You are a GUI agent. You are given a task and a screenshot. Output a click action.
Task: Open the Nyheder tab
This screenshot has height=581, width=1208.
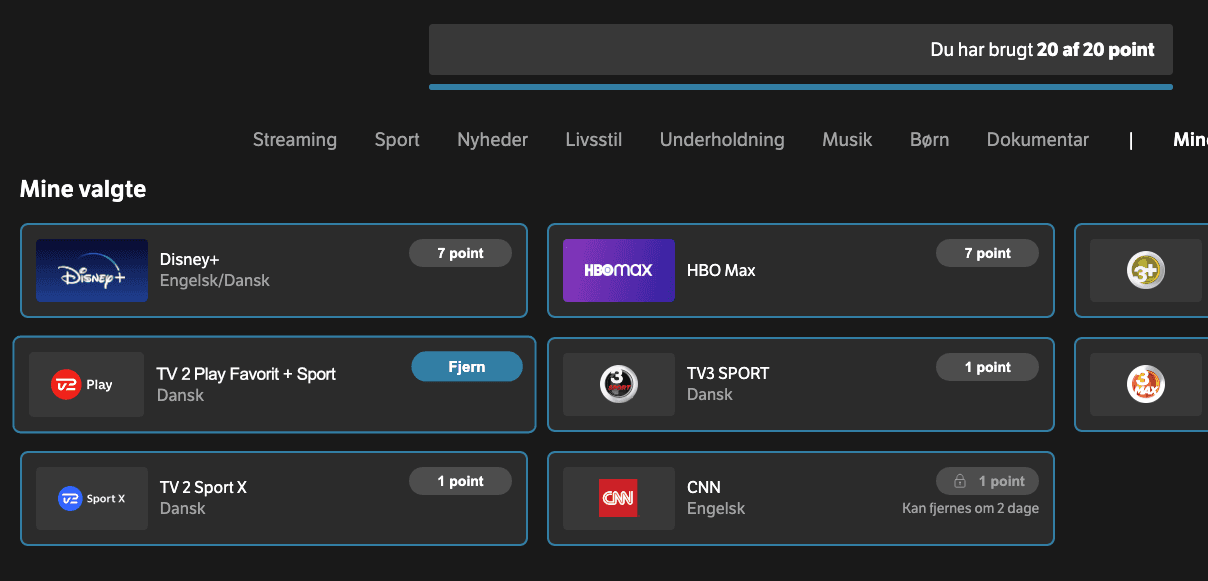492,139
